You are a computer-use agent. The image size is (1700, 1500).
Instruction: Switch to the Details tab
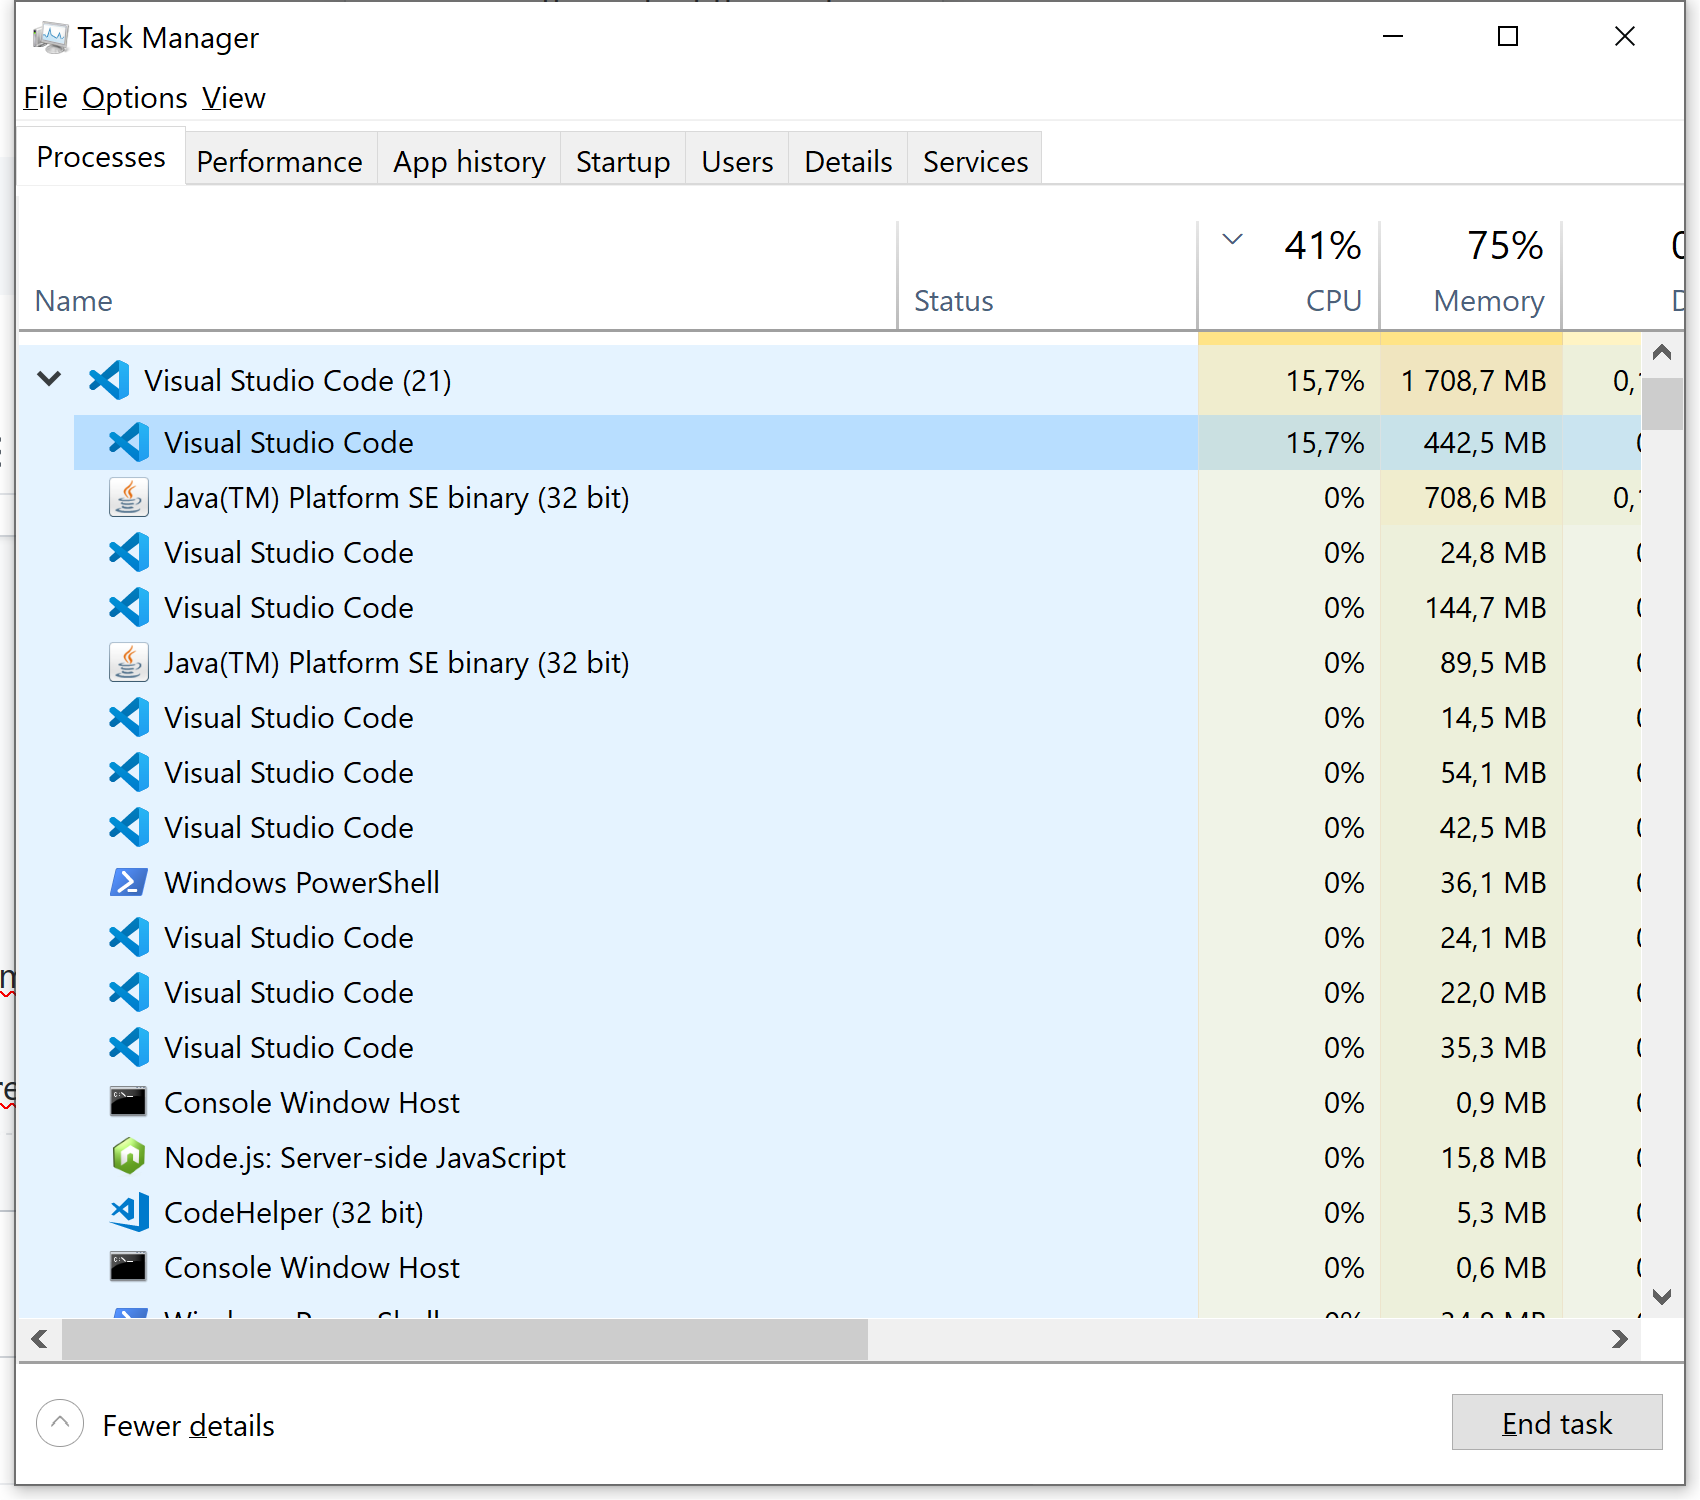(848, 161)
